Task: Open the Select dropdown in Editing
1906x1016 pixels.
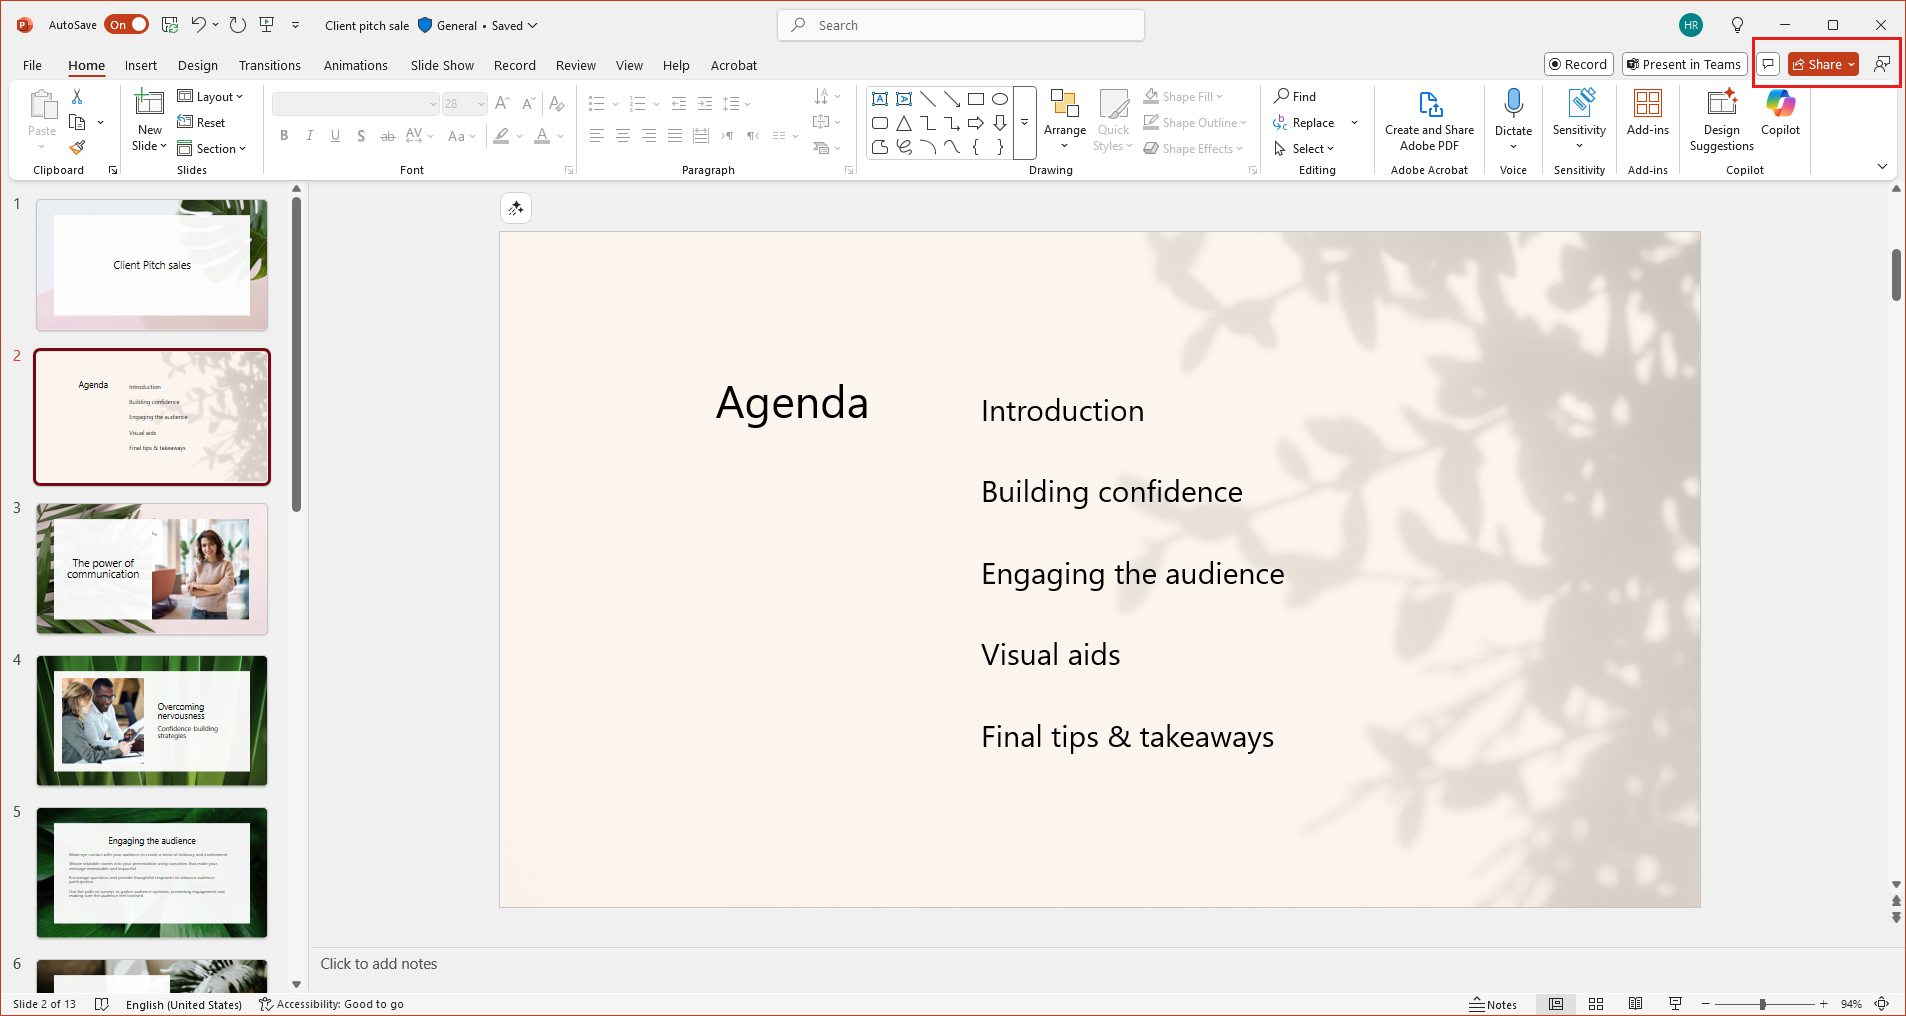Action: coord(1304,148)
